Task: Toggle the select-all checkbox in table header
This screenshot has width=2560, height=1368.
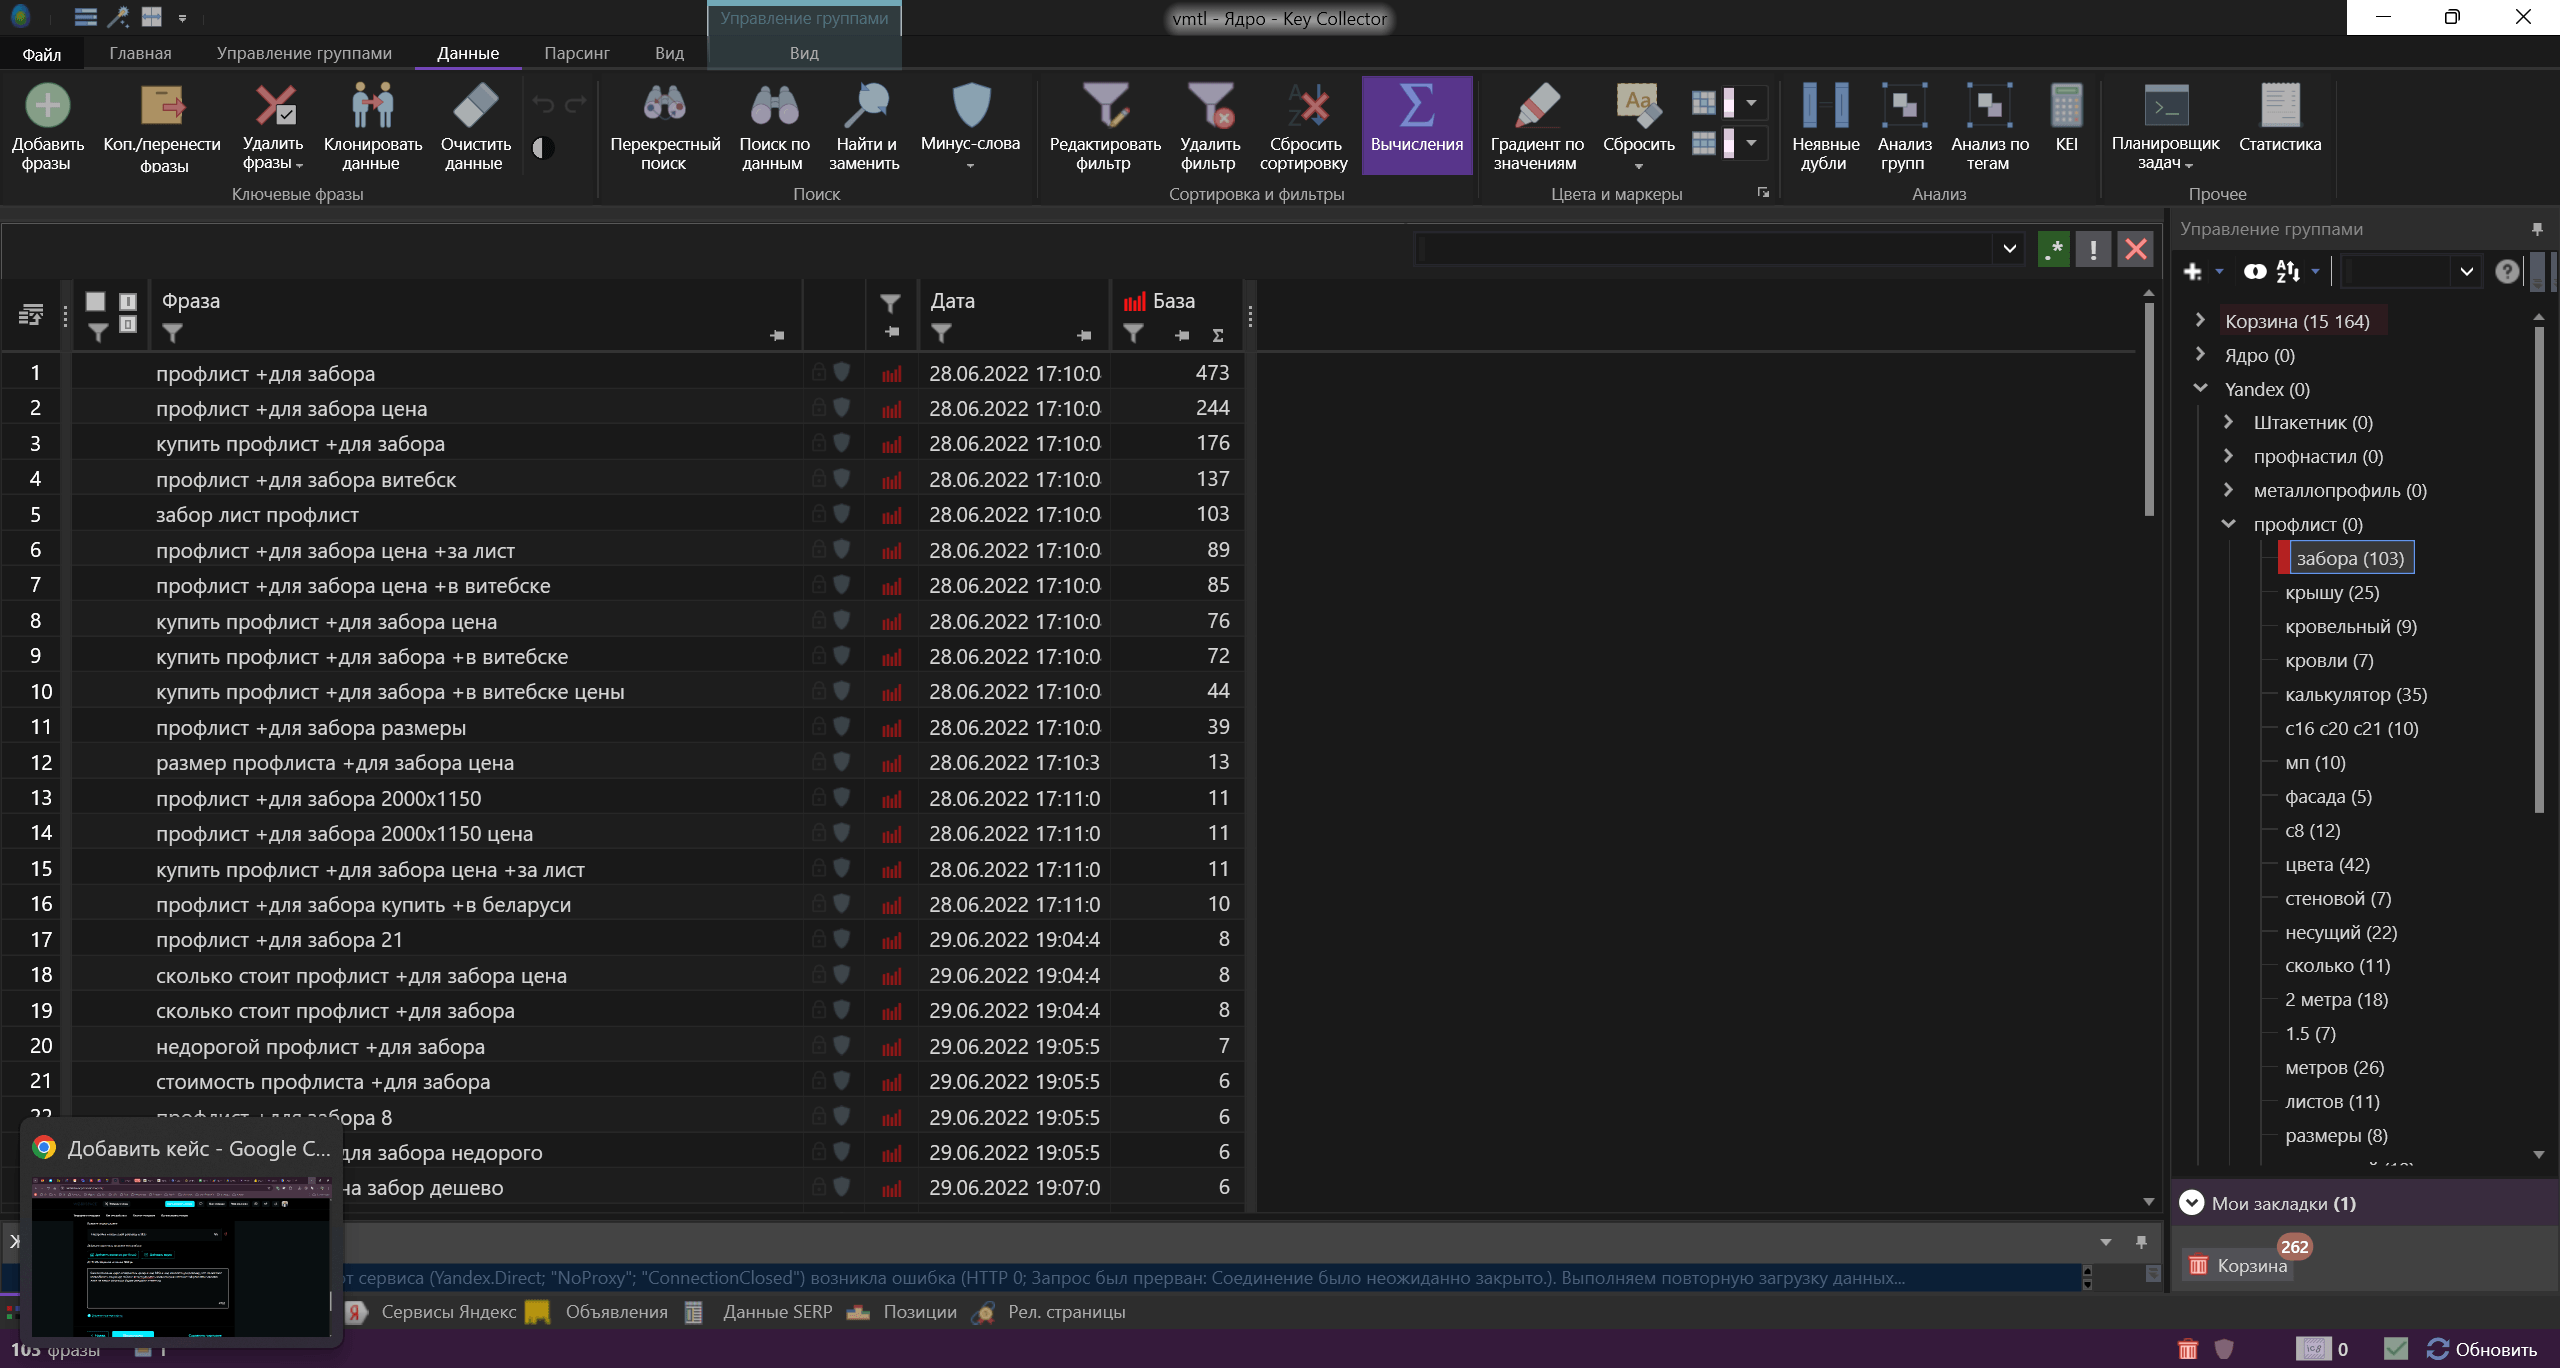Action: 95,301
